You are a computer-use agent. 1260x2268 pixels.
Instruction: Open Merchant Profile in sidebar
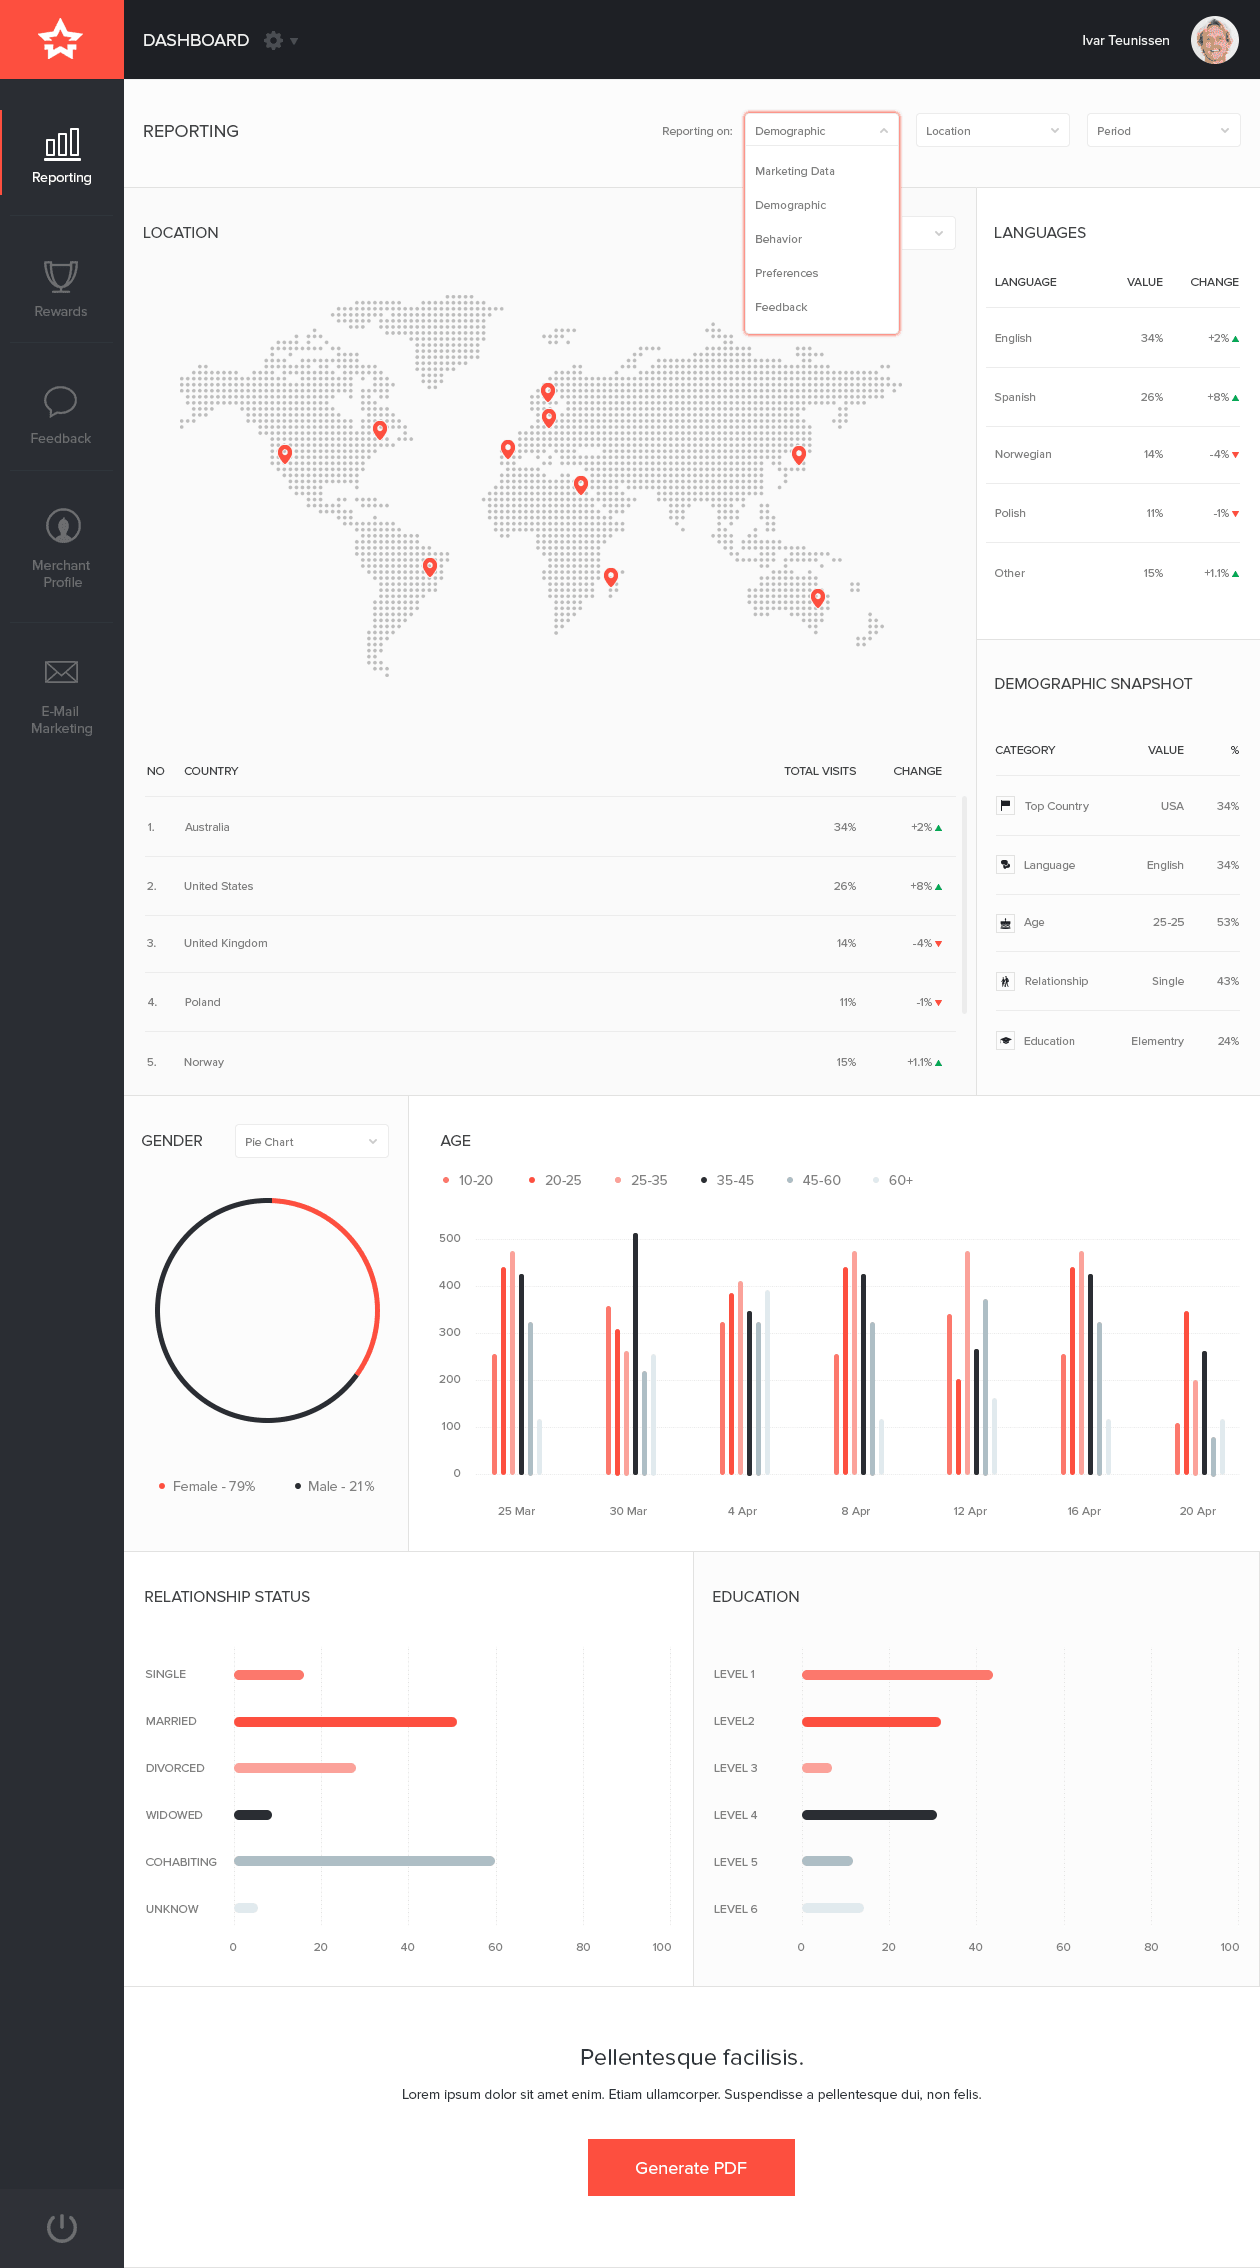click(x=62, y=548)
